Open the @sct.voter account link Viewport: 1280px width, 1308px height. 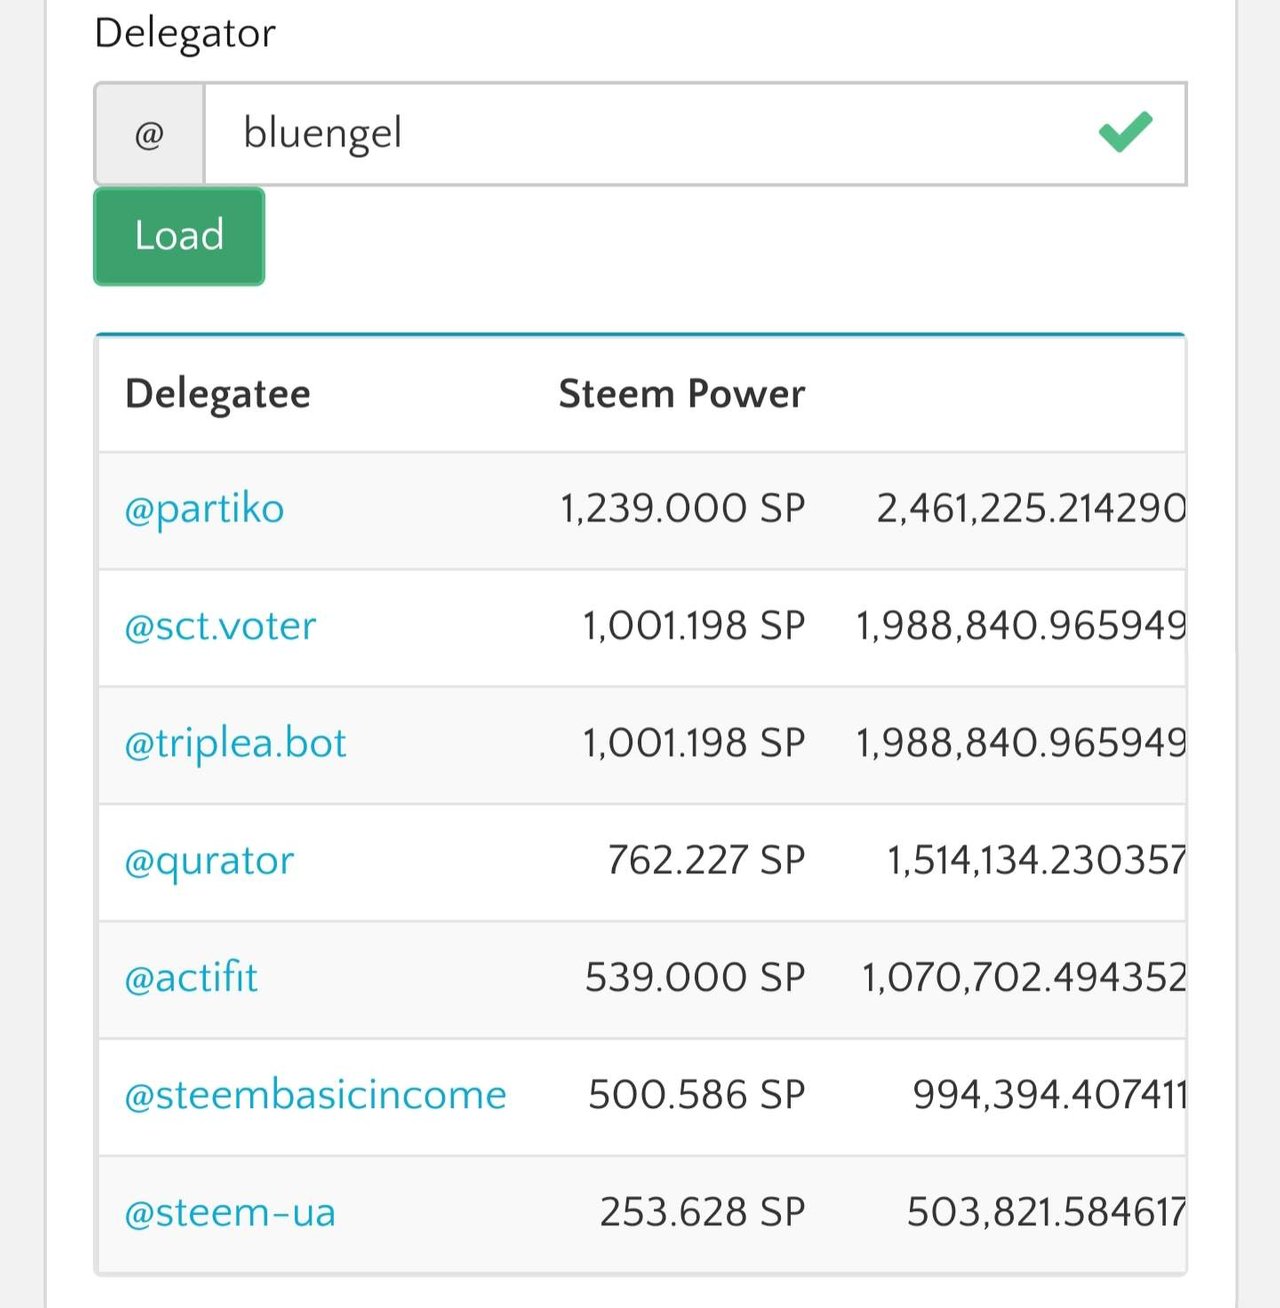pos(220,626)
